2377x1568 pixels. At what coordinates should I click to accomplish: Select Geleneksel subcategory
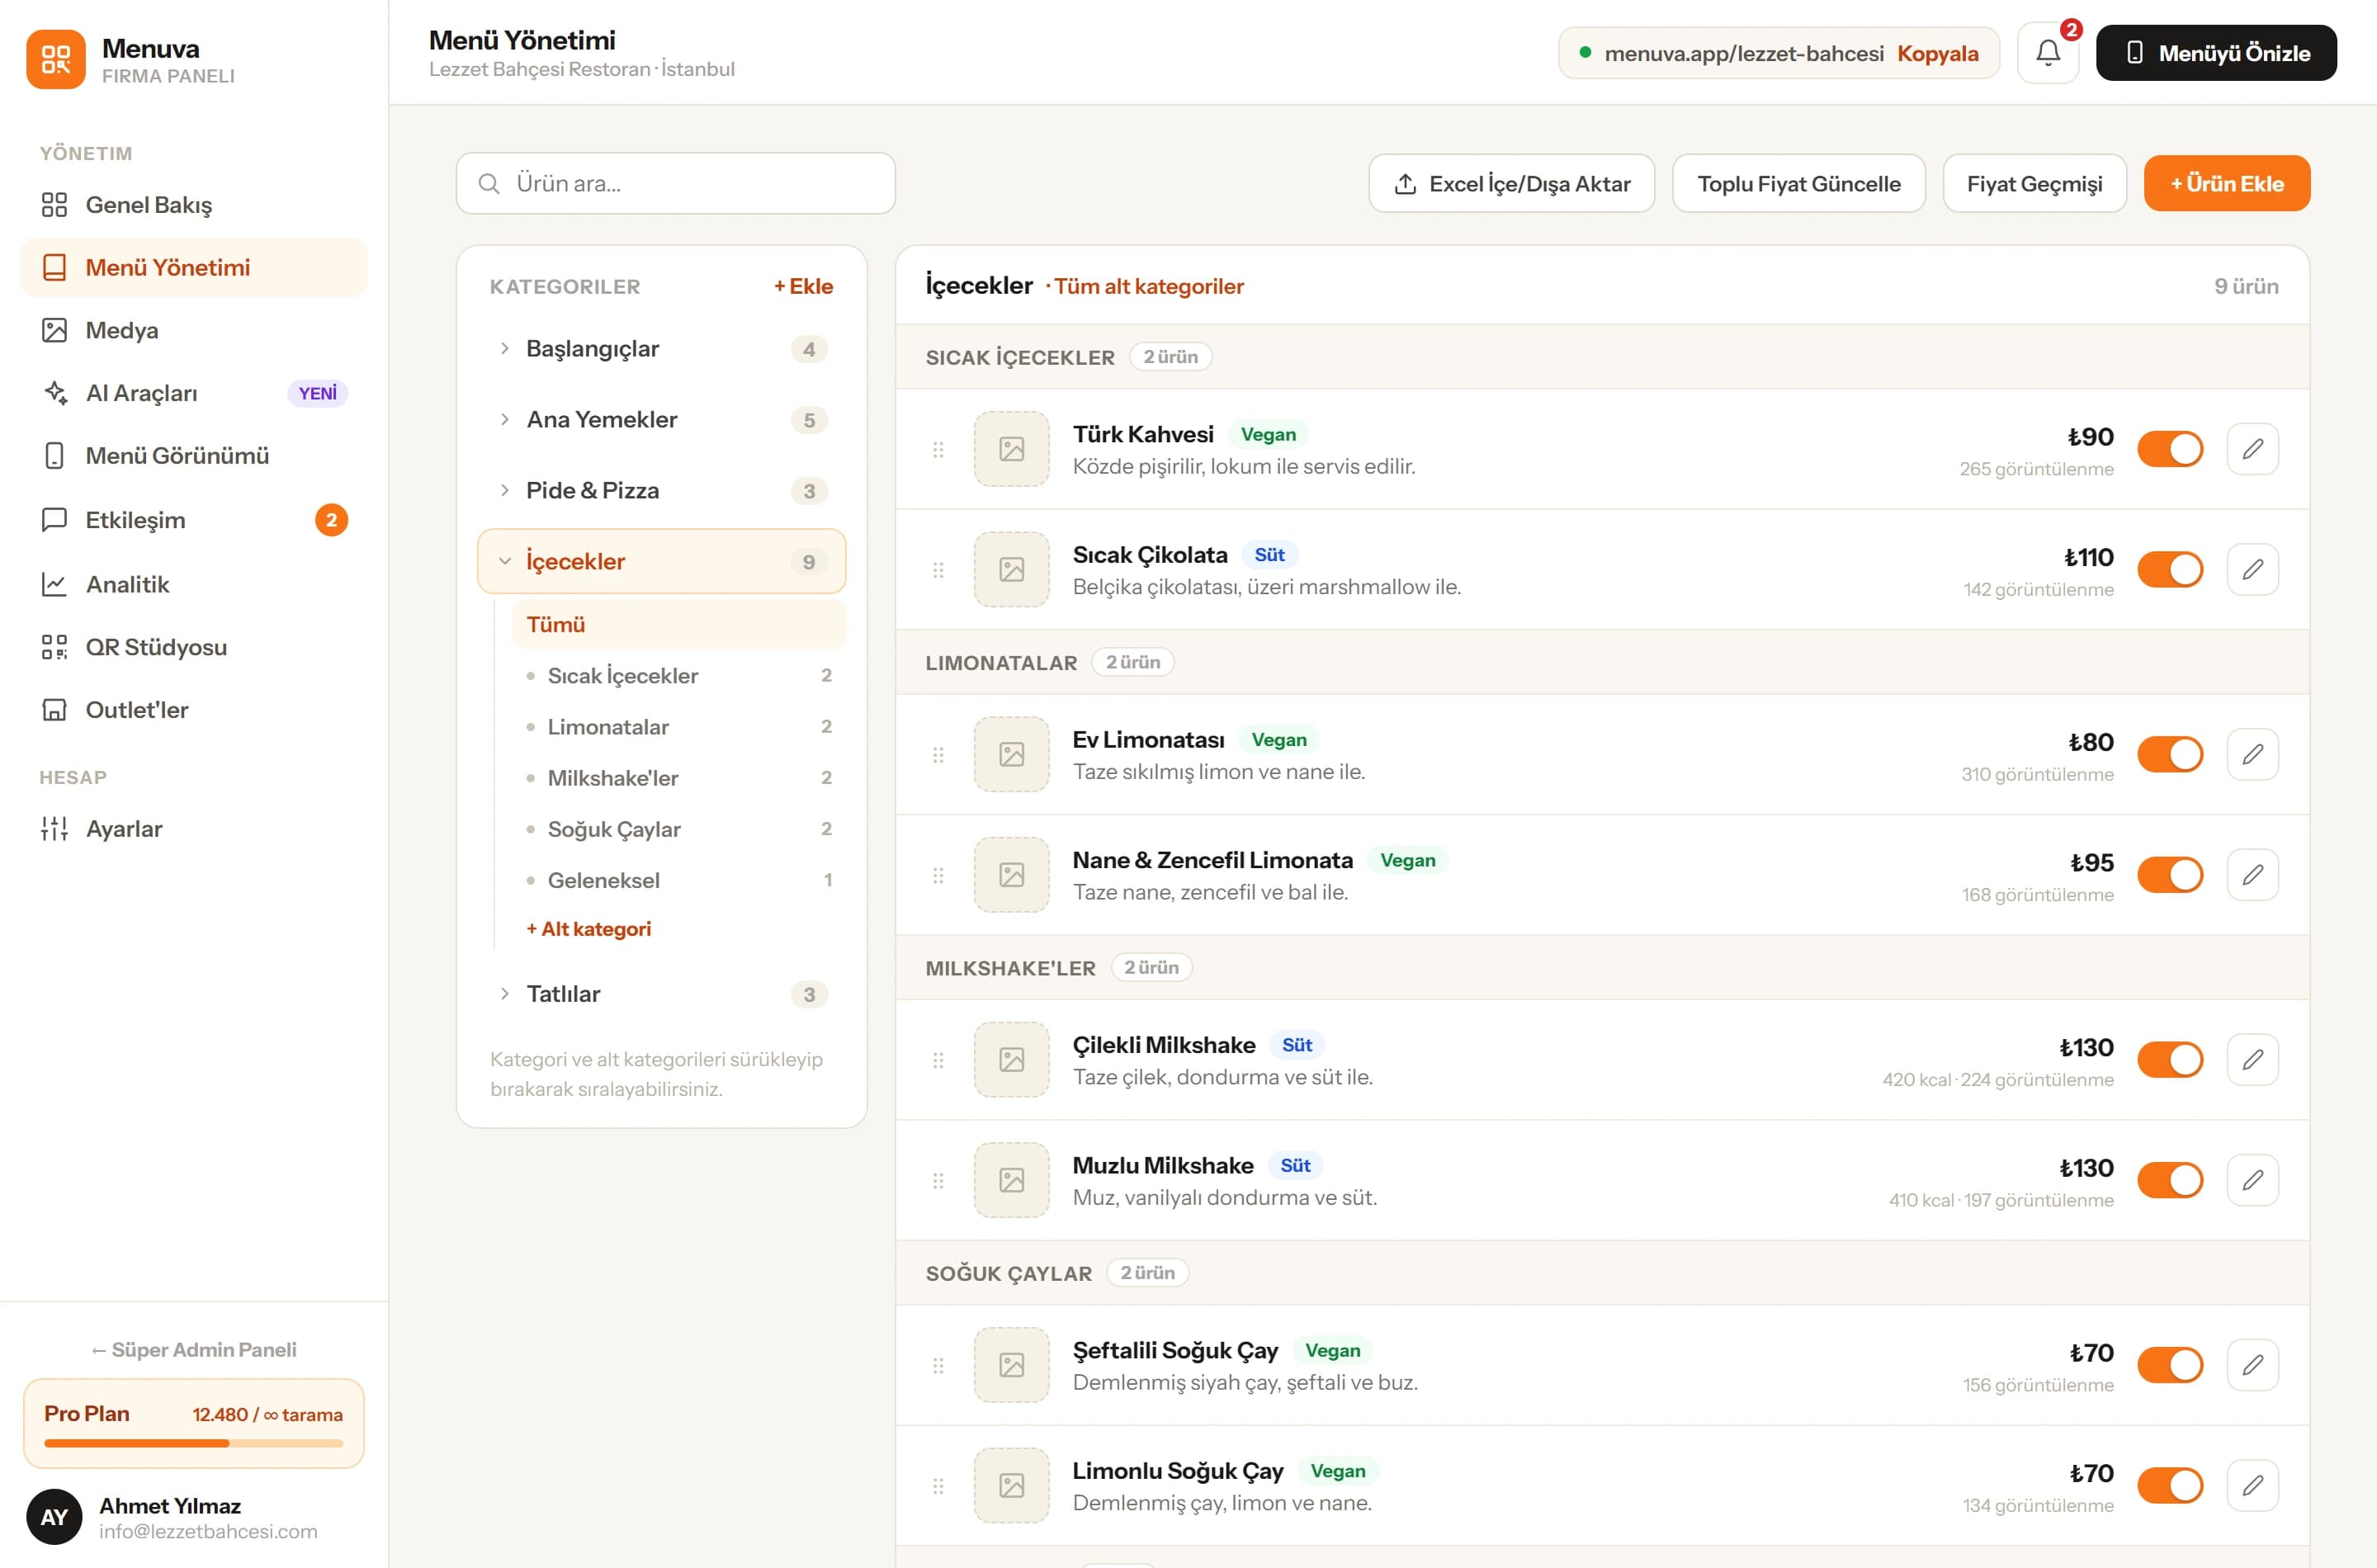[x=678, y=880]
